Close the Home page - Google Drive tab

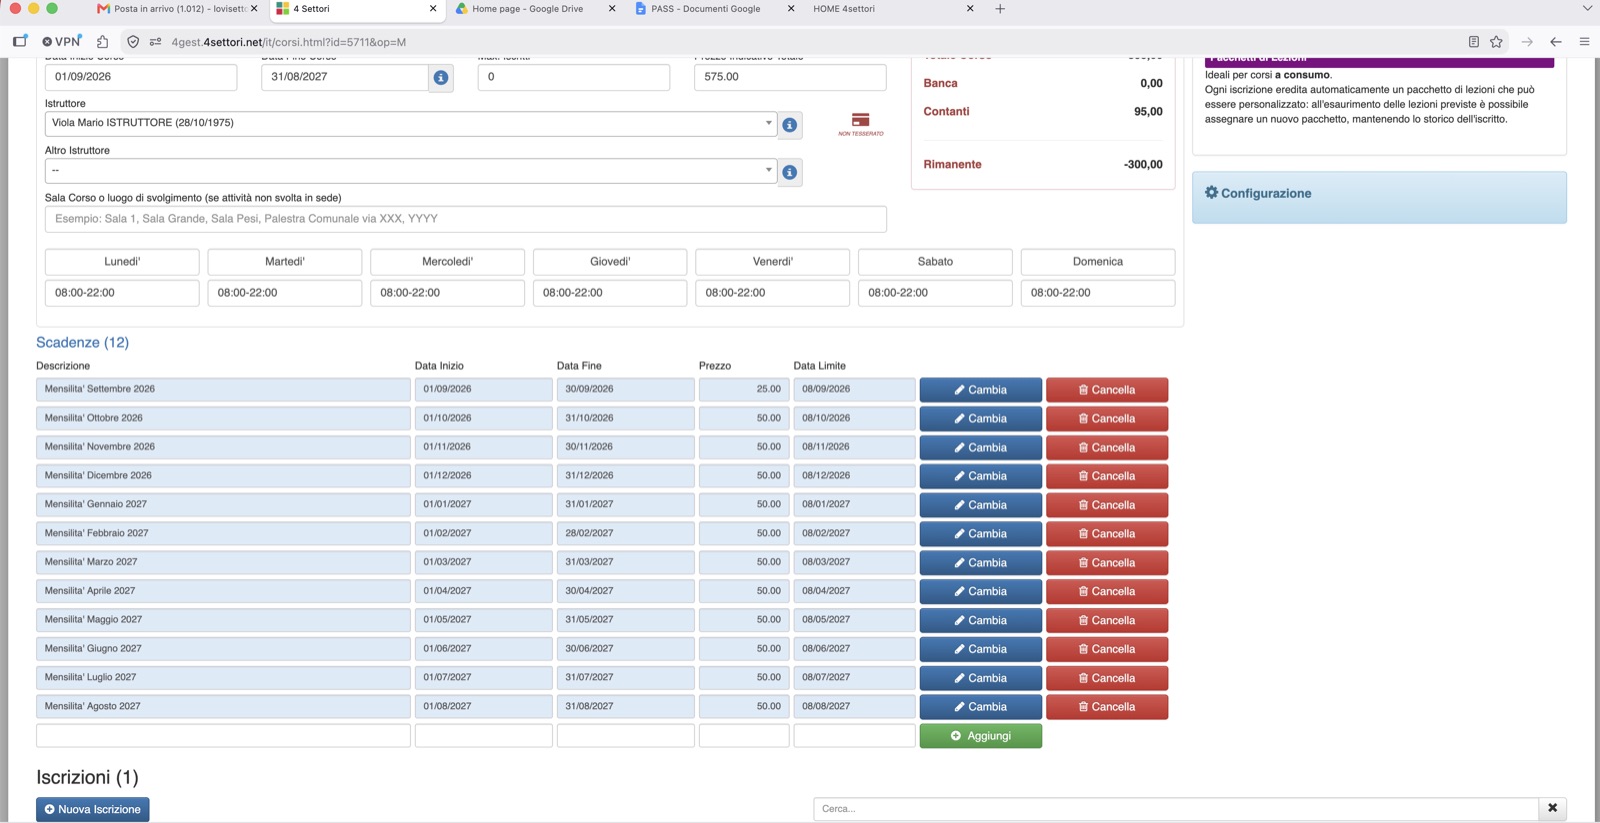(x=612, y=9)
